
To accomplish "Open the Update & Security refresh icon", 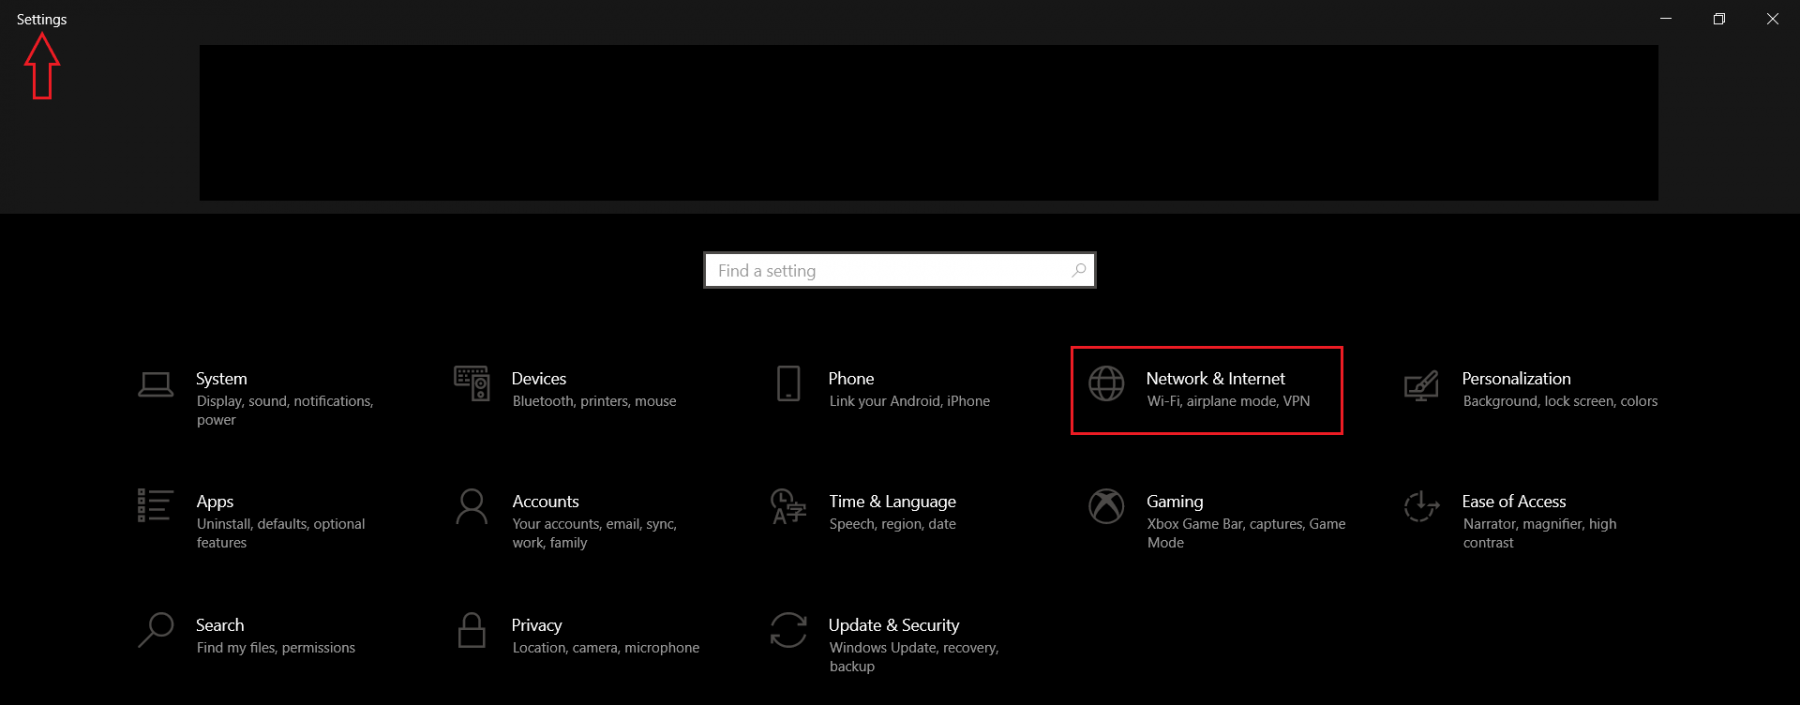I will tap(788, 631).
